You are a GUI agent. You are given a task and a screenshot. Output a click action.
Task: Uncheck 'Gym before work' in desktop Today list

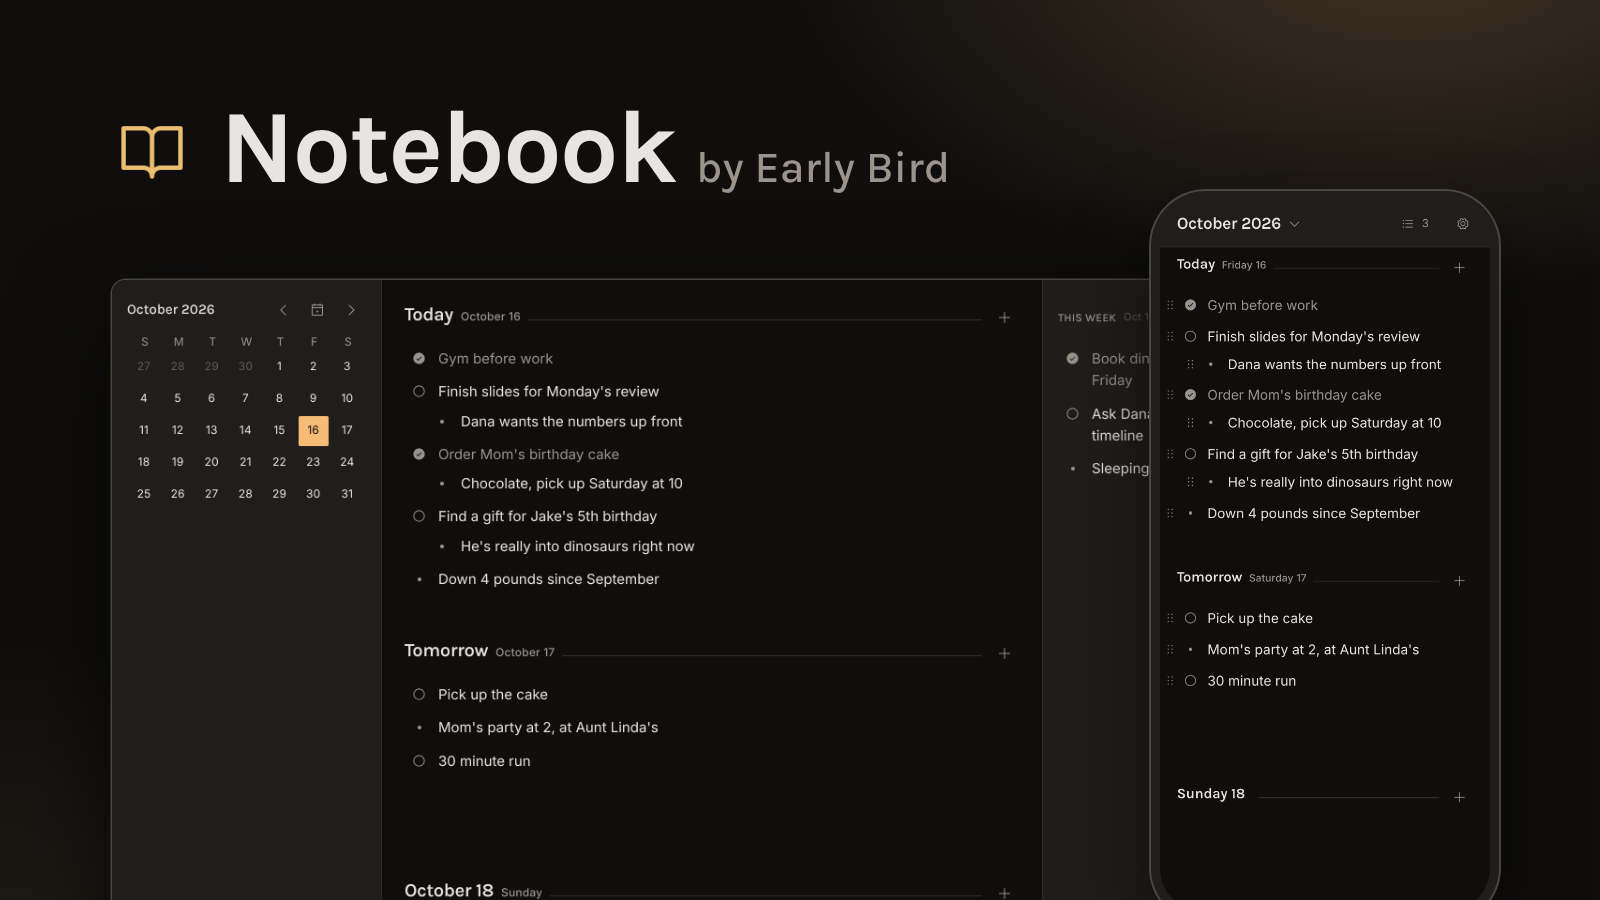click(419, 359)
